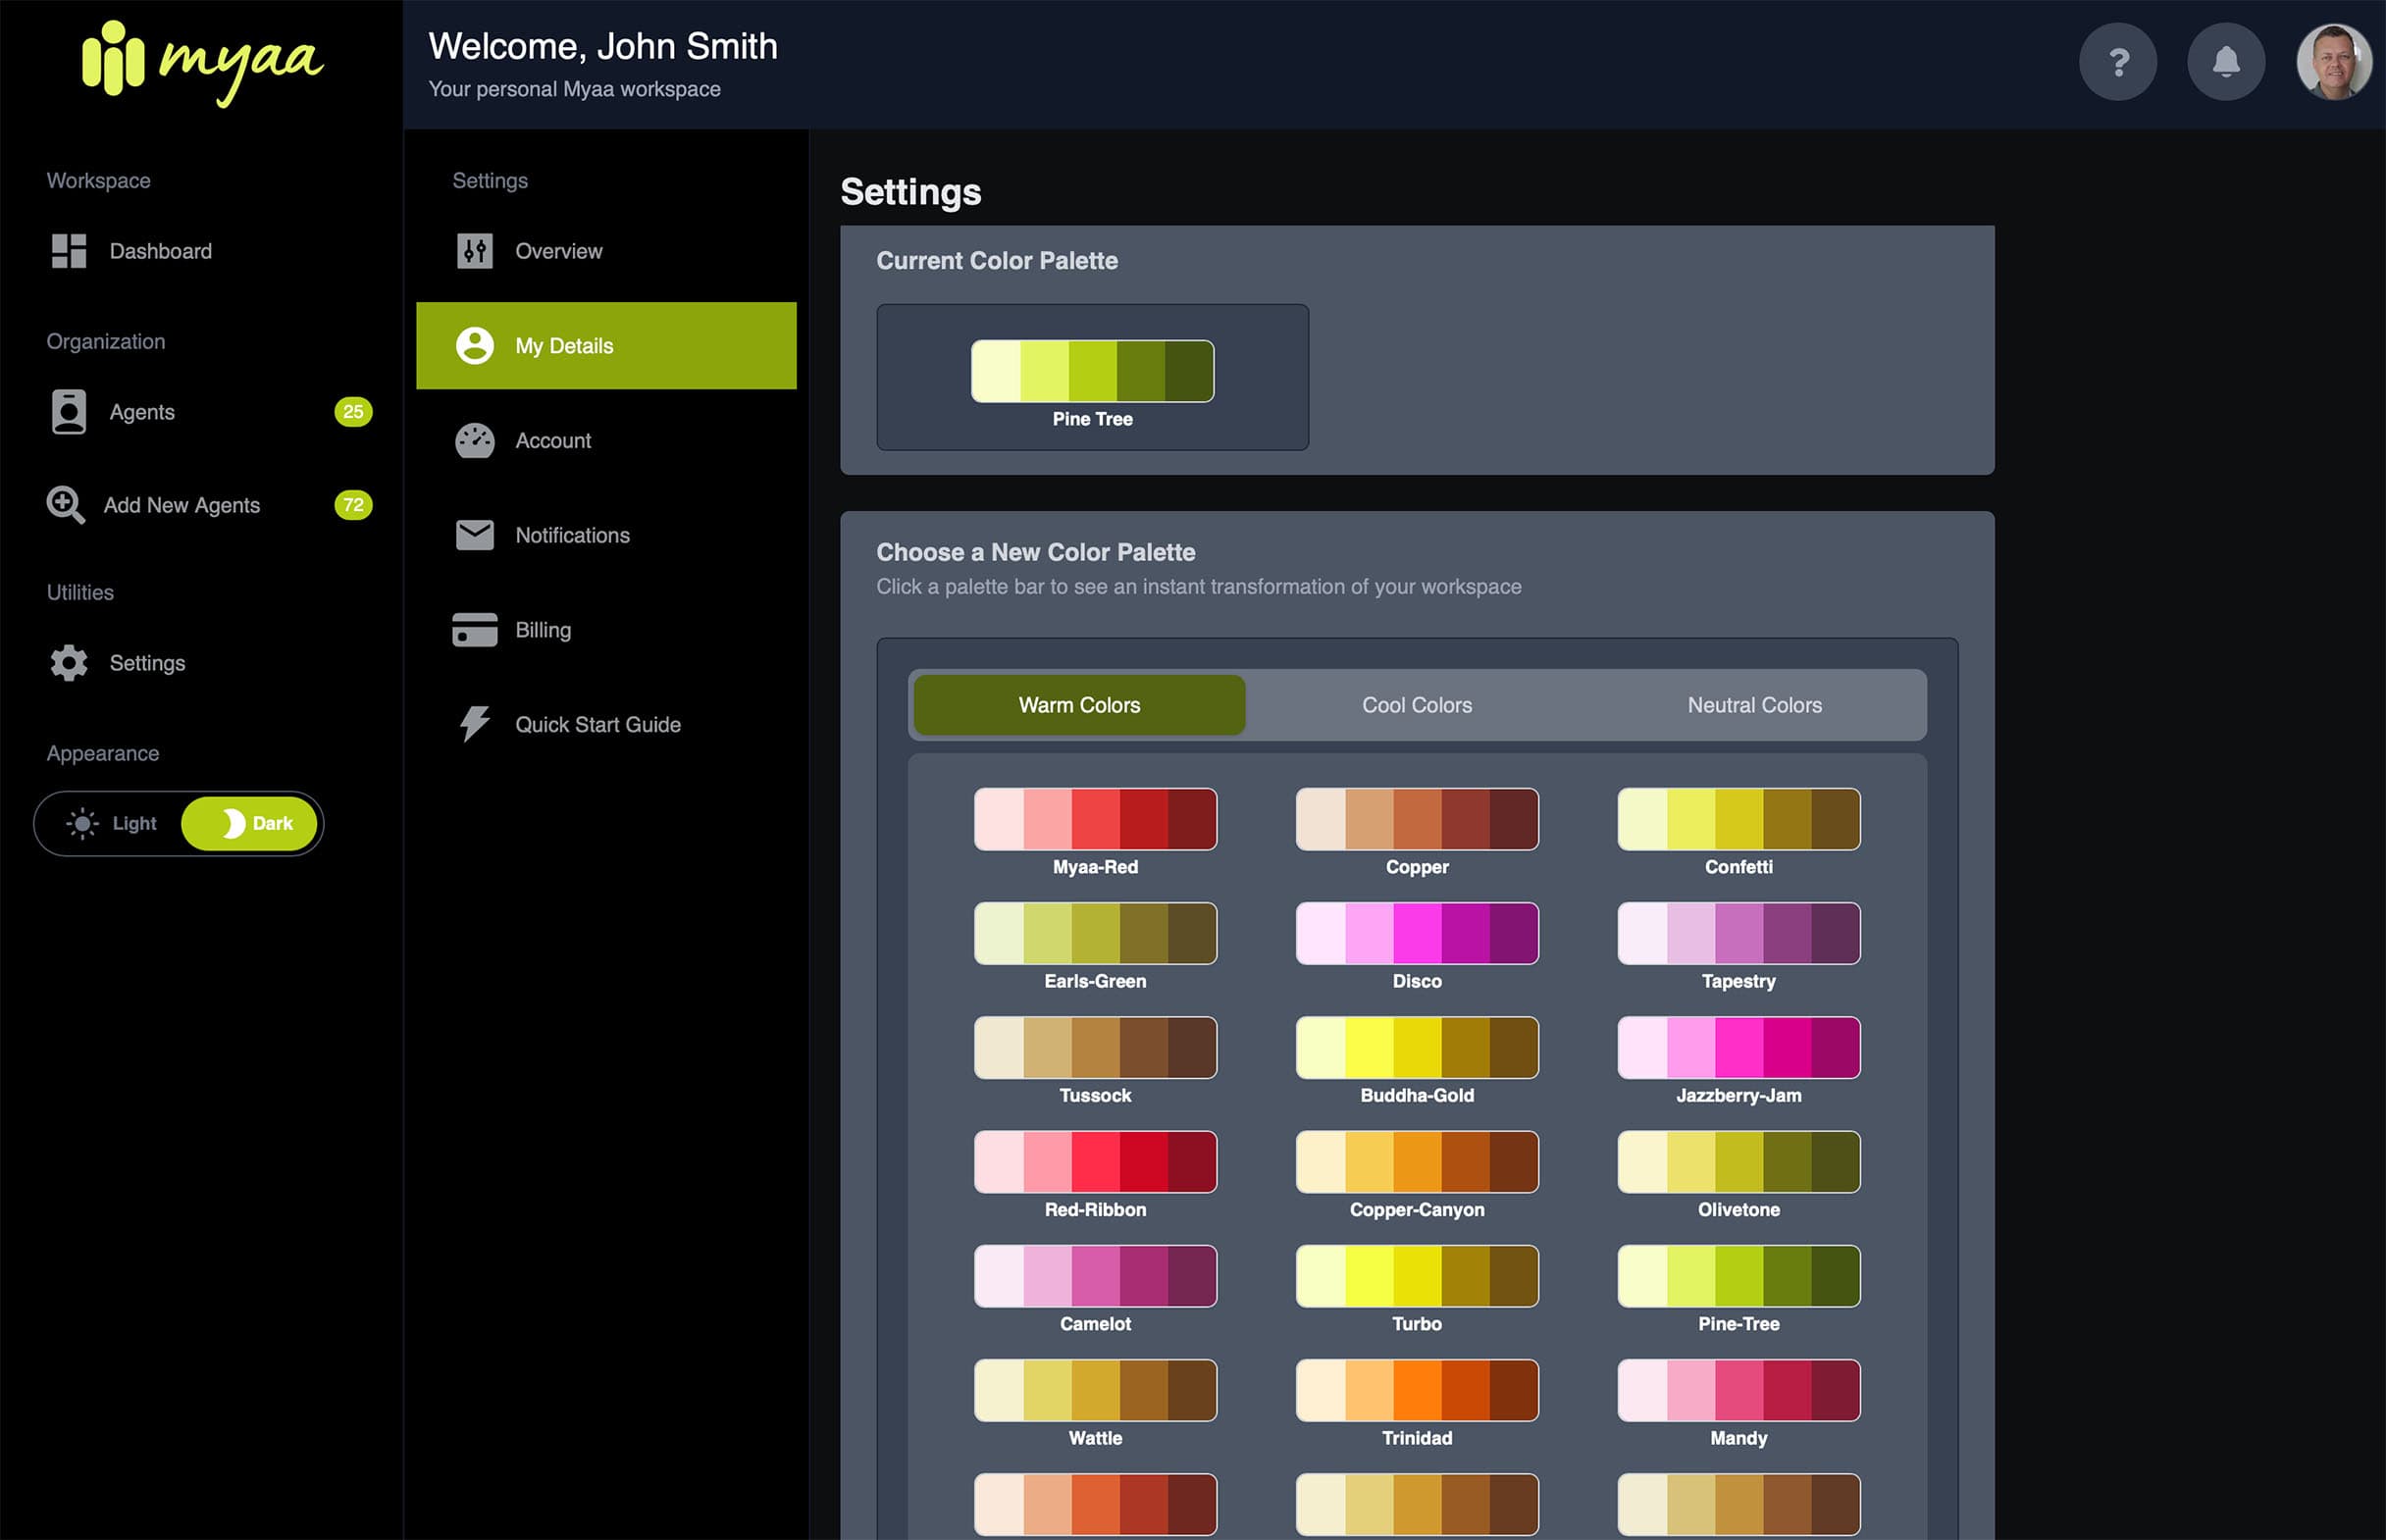Click the Notifications envelope icon
The image size is (2386, 1540).
(475, 535)
